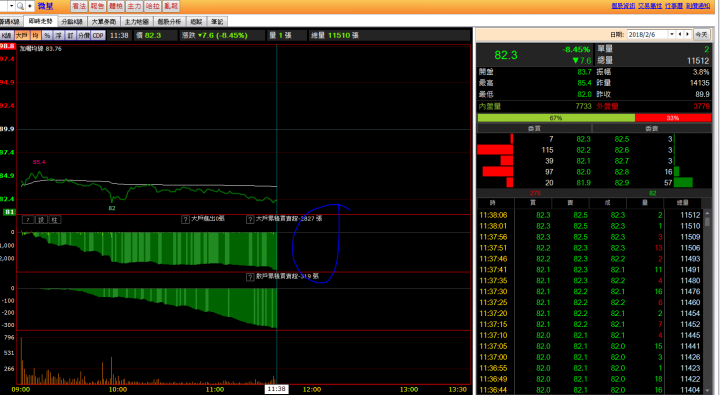Screen dimensions: 720x395
Task: Open the date picker dropdown arrow
Action: (x=672, y=34)
